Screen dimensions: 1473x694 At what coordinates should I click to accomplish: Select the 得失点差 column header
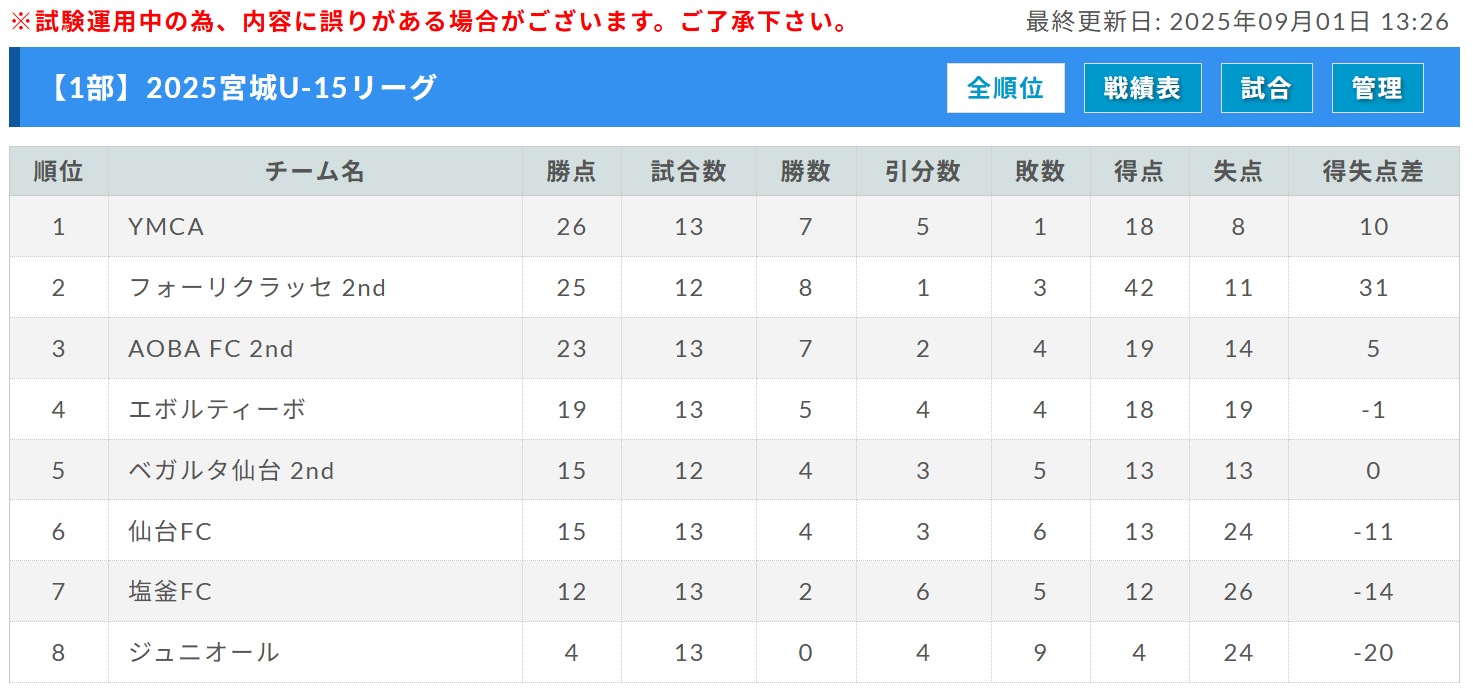pos(1374,171)
